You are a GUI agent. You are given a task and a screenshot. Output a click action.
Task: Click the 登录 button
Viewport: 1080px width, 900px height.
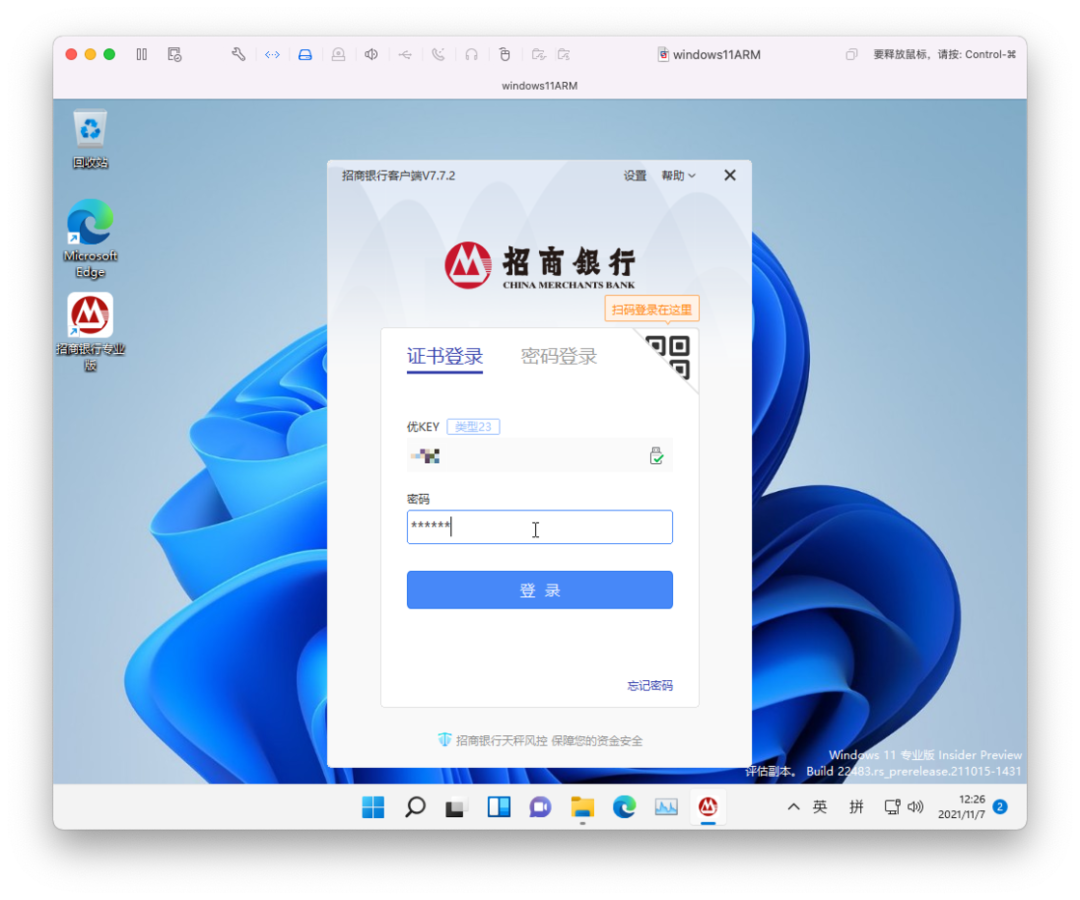pos(539,590)
